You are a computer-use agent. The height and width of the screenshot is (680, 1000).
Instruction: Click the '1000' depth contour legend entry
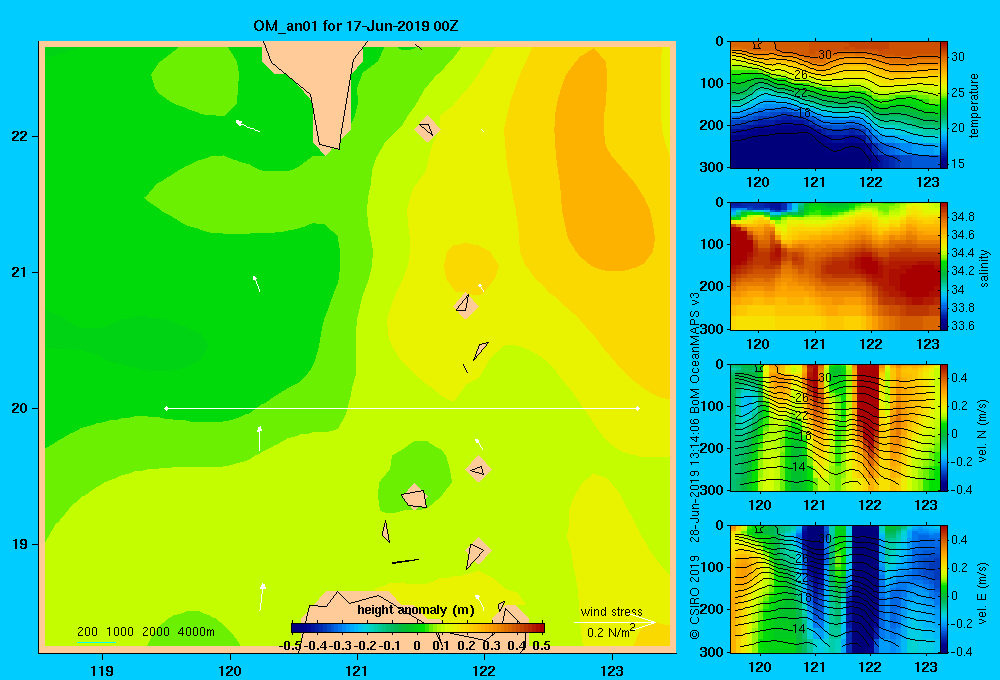(120, 632)
